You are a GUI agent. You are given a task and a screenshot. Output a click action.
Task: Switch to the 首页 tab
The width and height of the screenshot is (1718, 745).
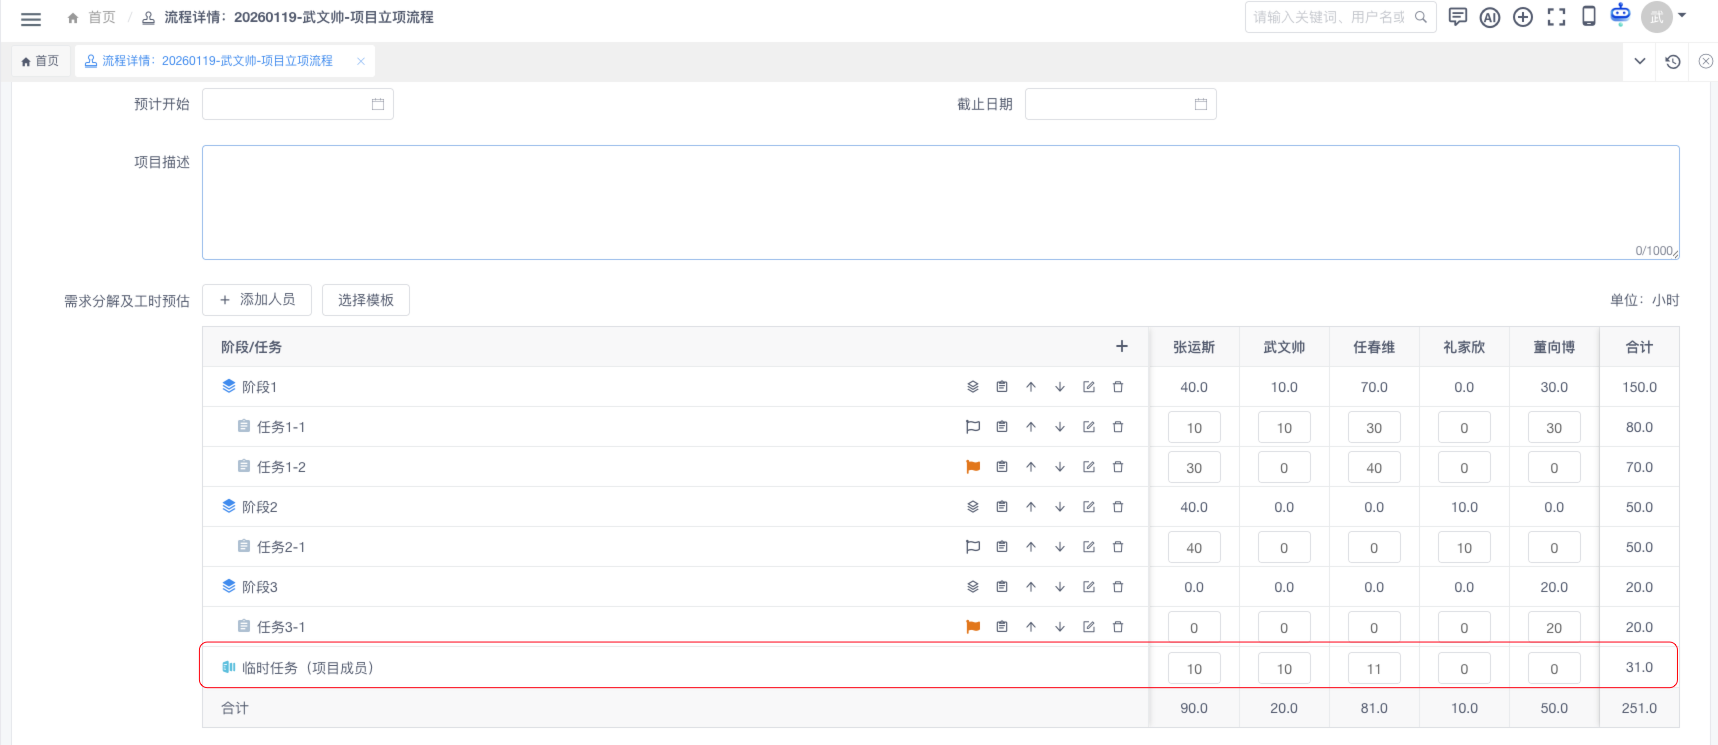tap(41, 61)
